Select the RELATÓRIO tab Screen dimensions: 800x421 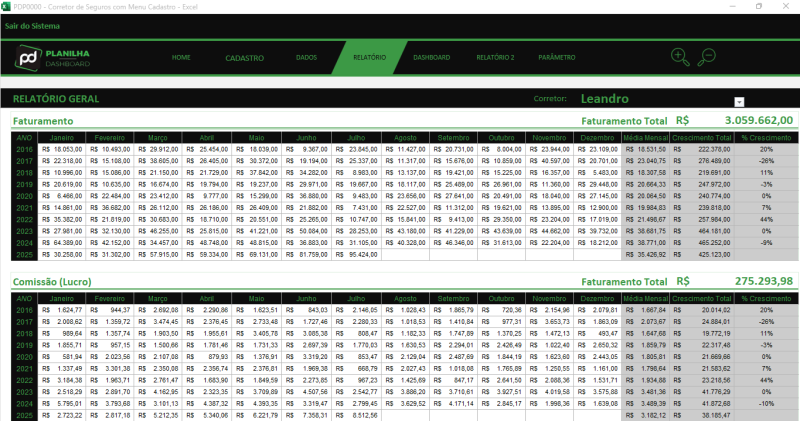369,58
